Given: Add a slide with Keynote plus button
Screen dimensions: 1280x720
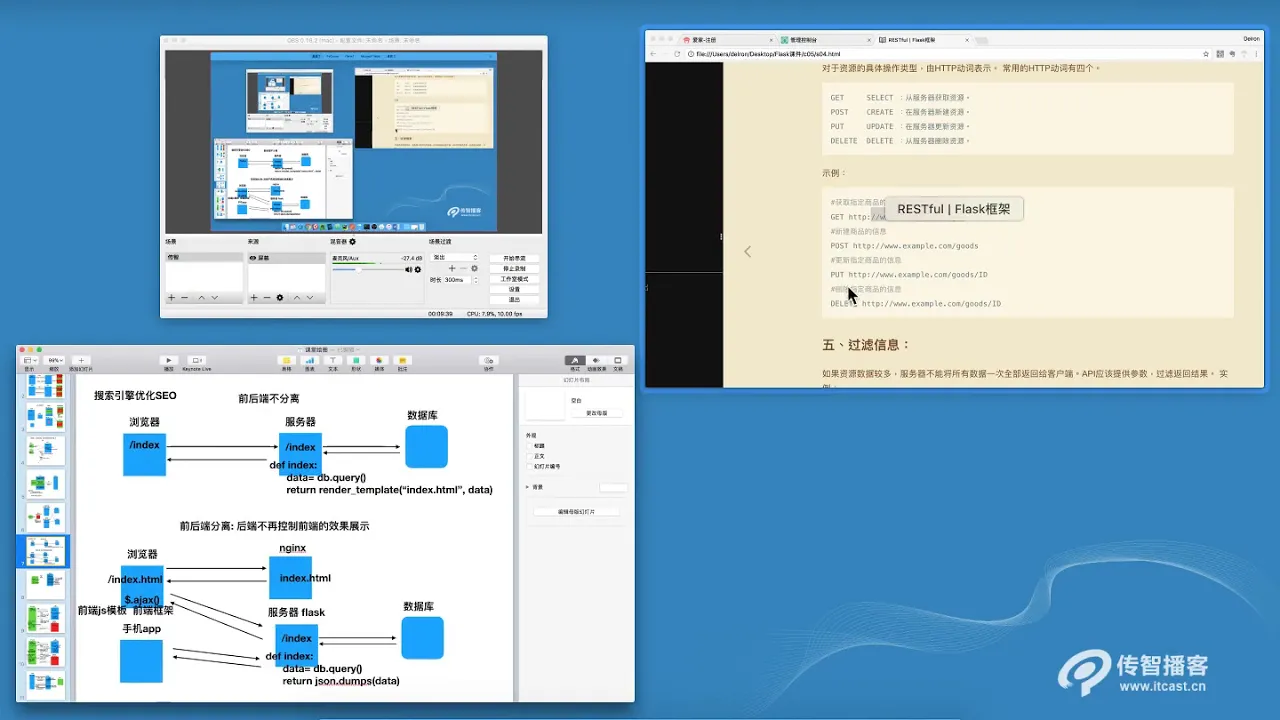Looking at the screenshot, I should click(81, 360).
